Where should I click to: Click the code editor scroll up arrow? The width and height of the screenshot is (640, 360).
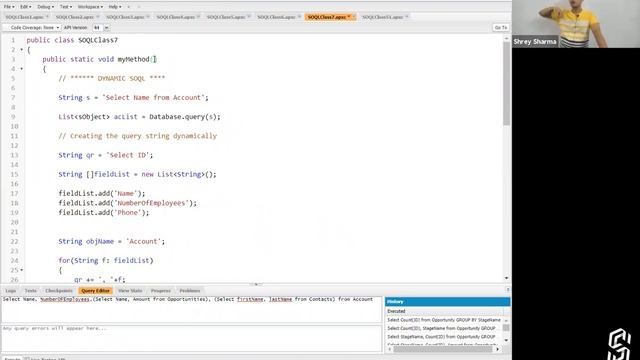[x=506, y=38]
